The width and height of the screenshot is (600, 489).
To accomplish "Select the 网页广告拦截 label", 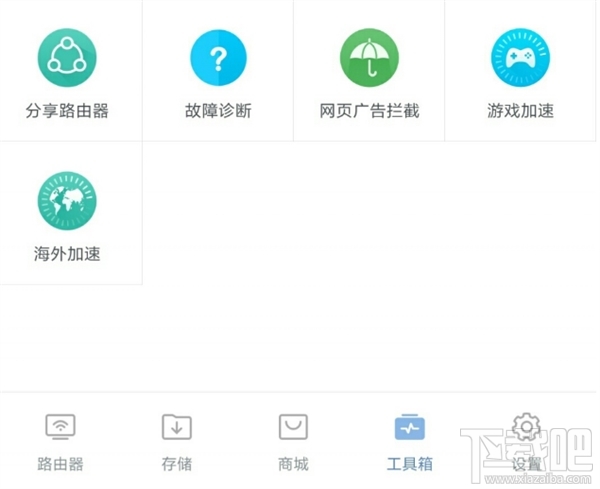I will [369, 111].
